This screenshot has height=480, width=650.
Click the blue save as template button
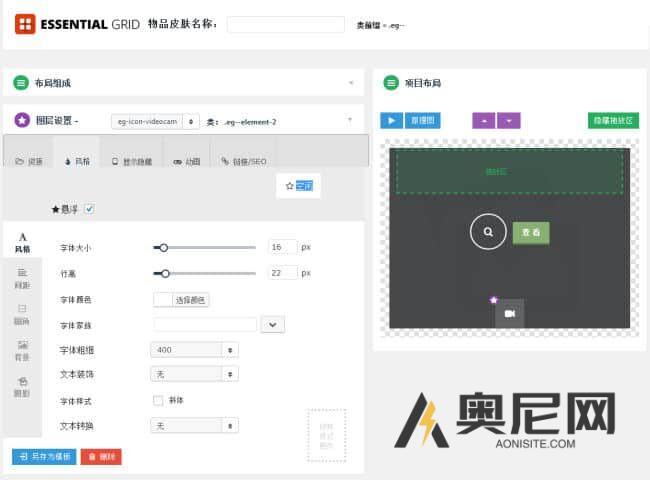coord(44,457)
